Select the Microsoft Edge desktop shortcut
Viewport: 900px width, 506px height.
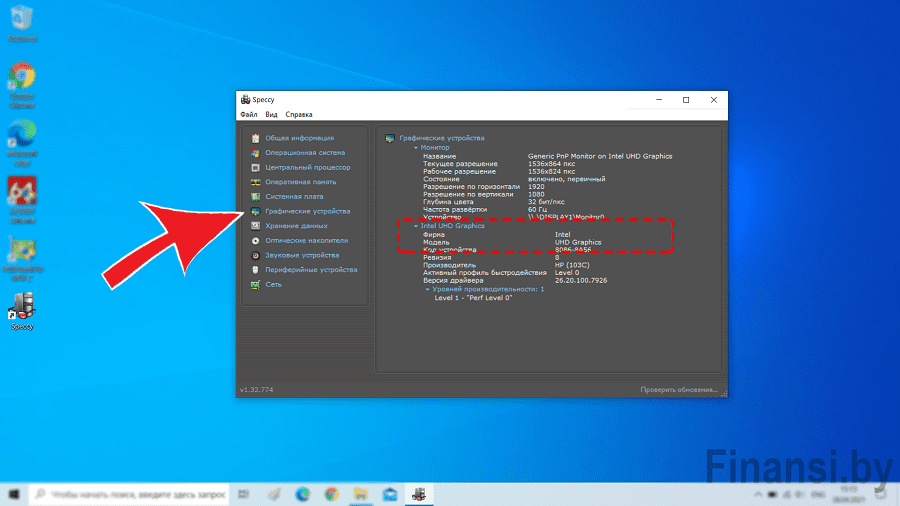[x=22, y=142]
